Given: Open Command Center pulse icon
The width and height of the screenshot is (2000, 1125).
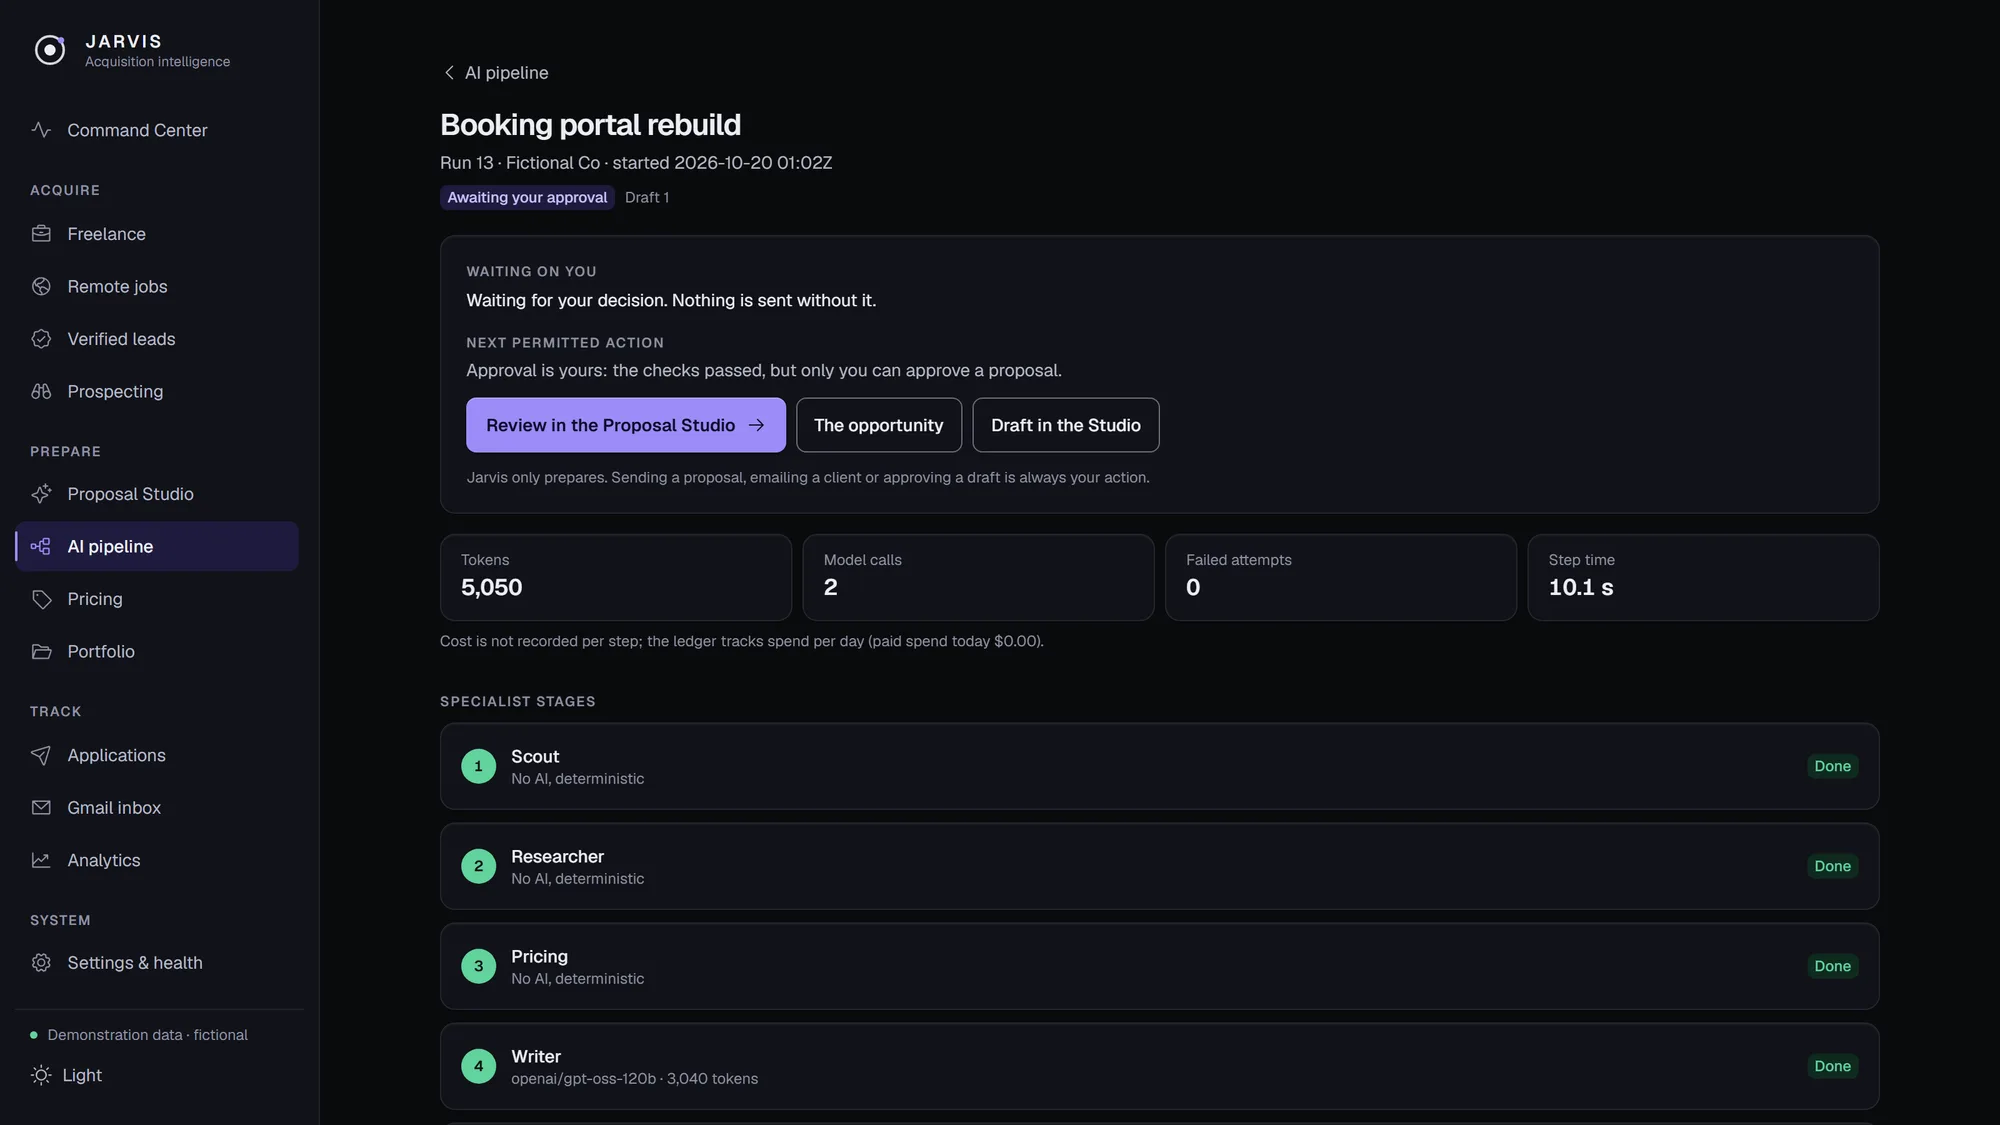Looking at the screenshot, I should [41, 130].
